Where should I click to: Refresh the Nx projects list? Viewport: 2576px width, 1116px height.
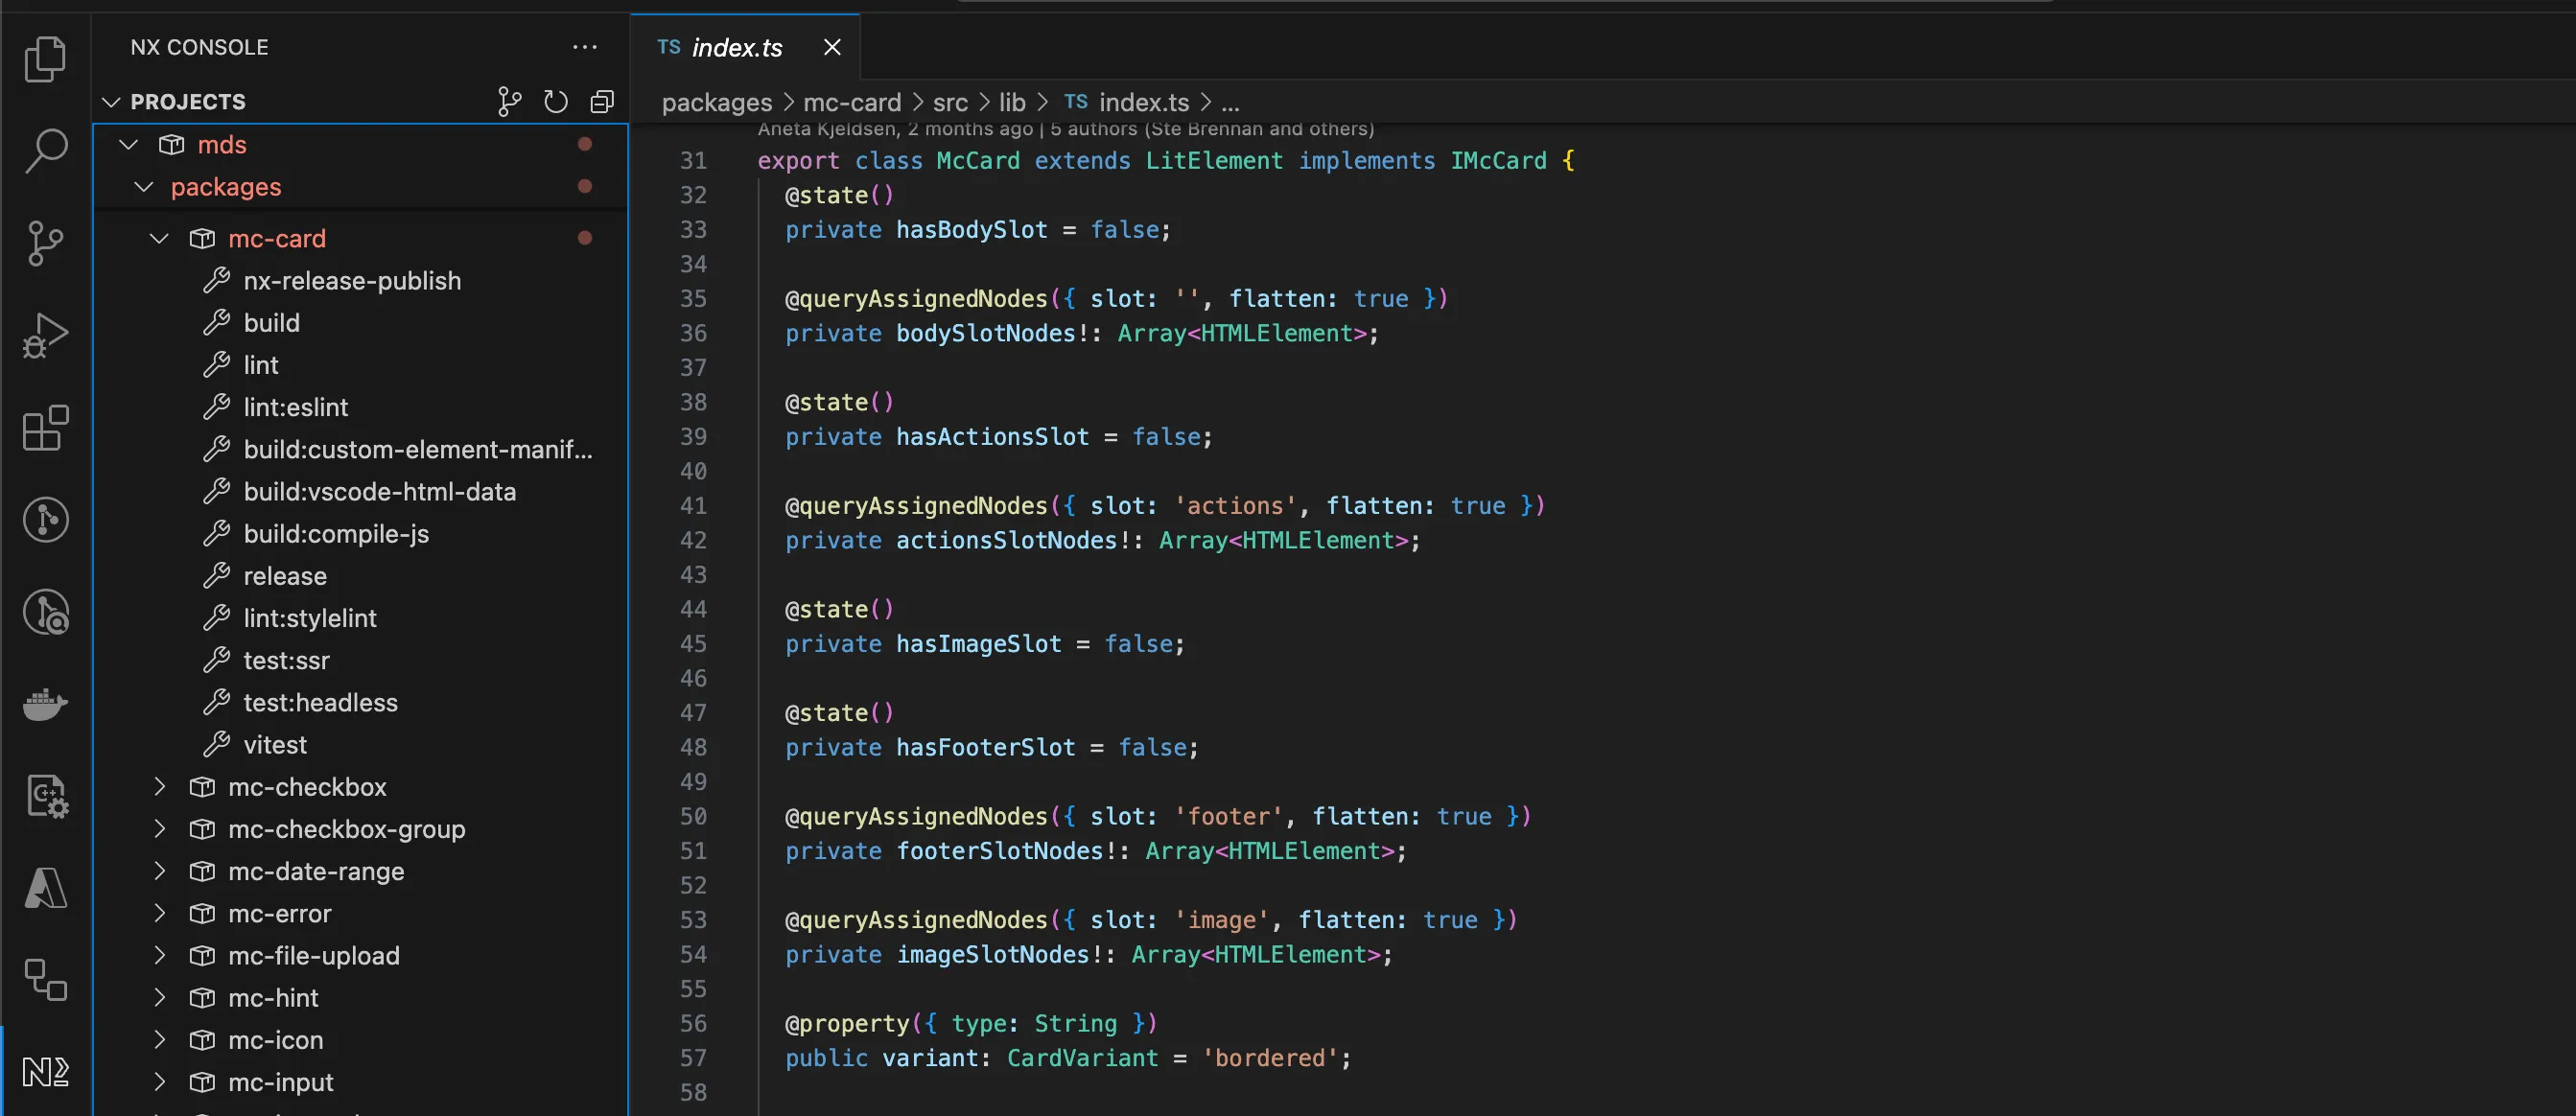(x=556, y=102)
